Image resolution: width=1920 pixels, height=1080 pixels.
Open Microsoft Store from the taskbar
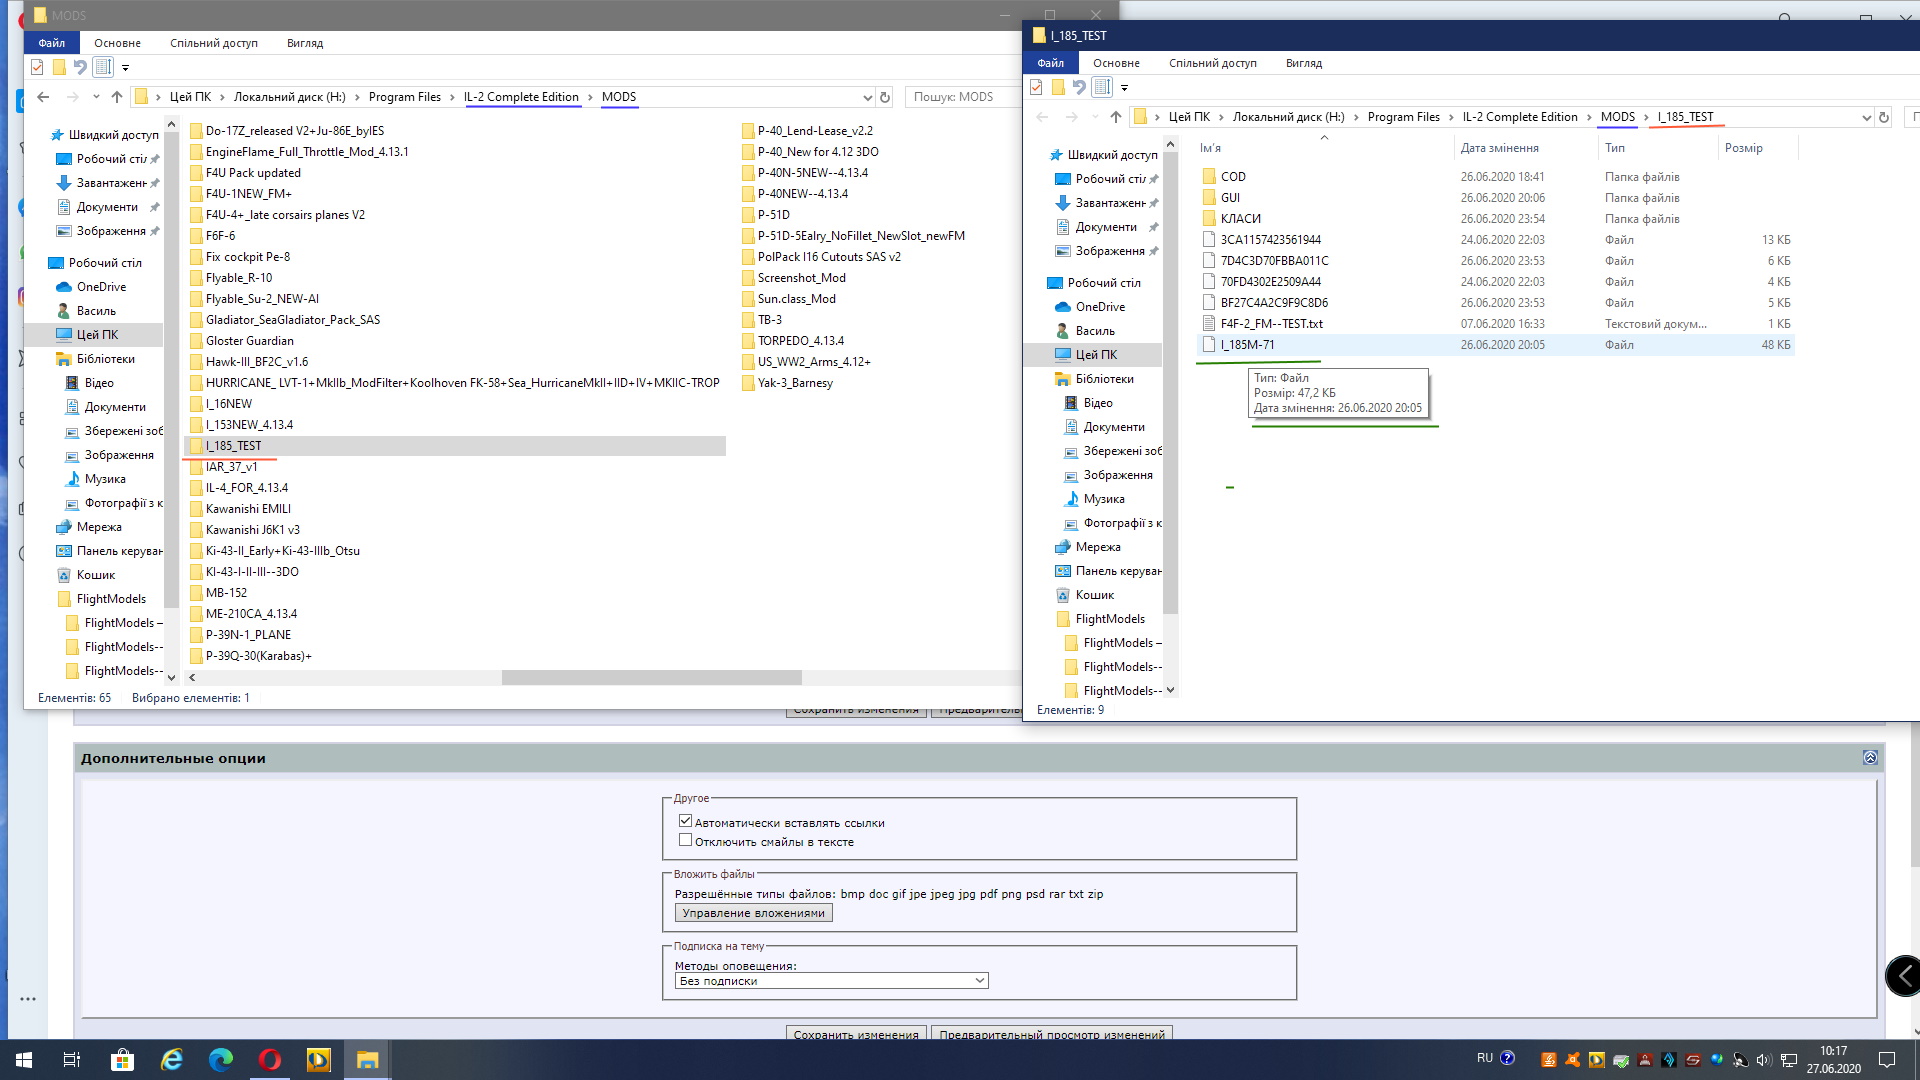122,1059
